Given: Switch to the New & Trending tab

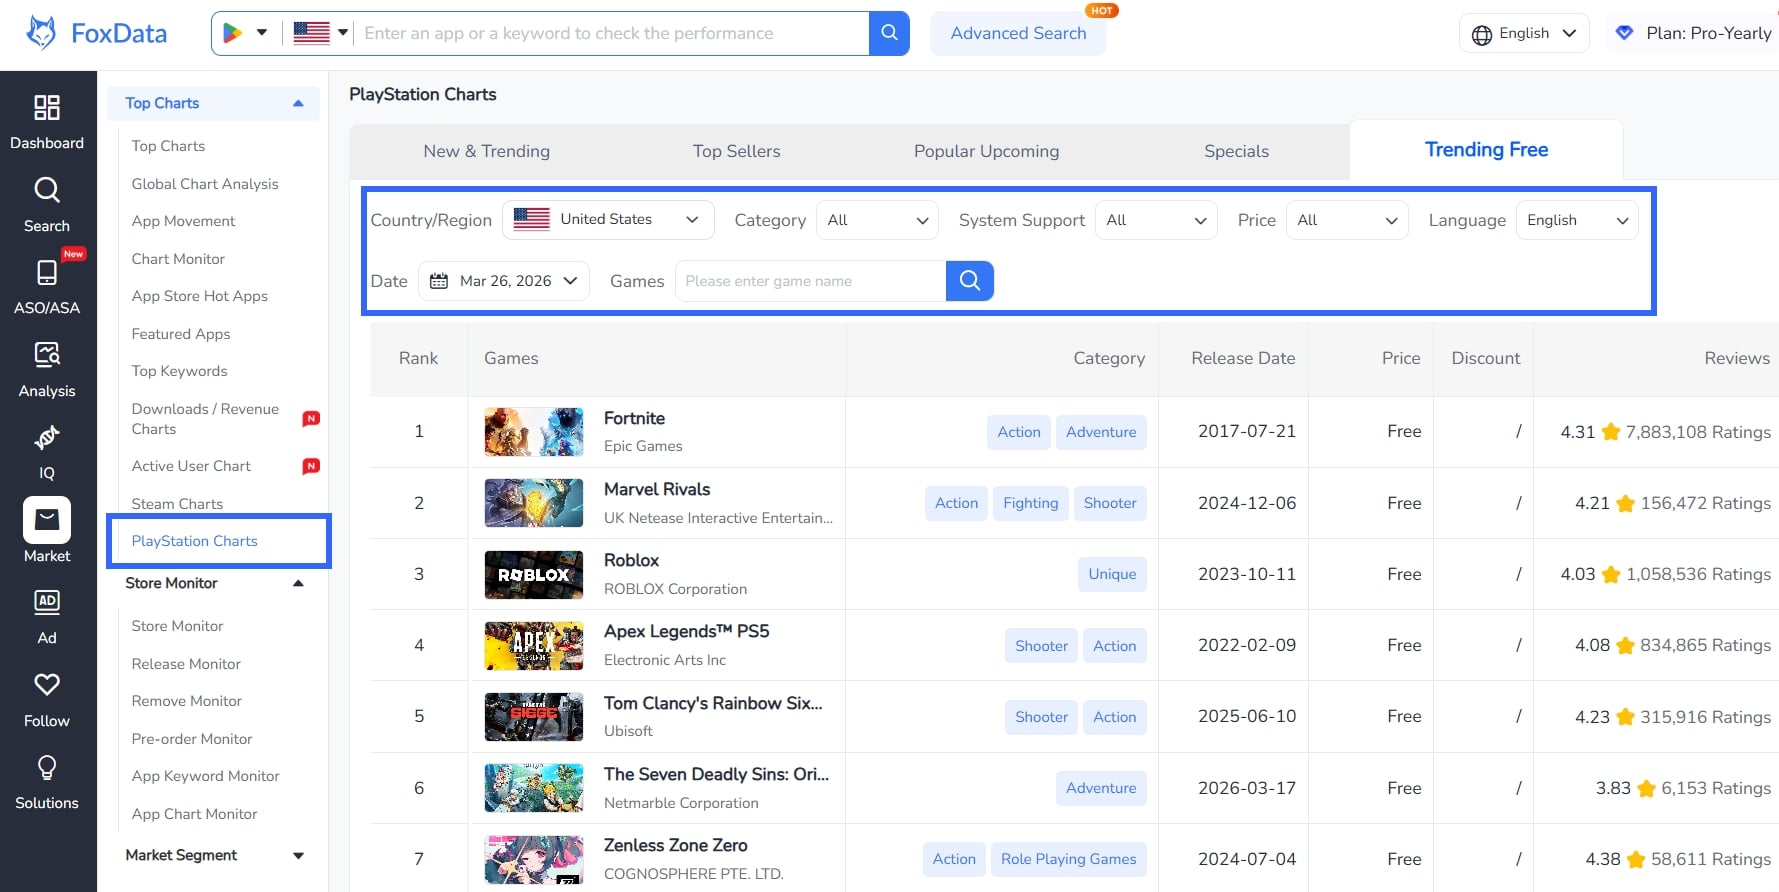Looking at the screenshot, I should tap(486, 151).
